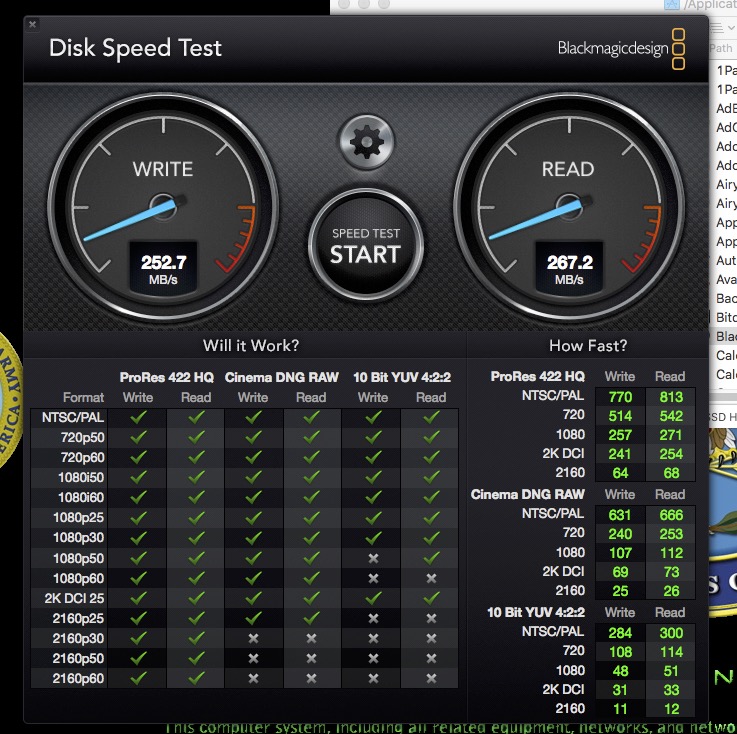Click the 1080p30 10 Bit YUV Write checkmark
The height and width of the screenshot is (734, 737).
[373, 538]
